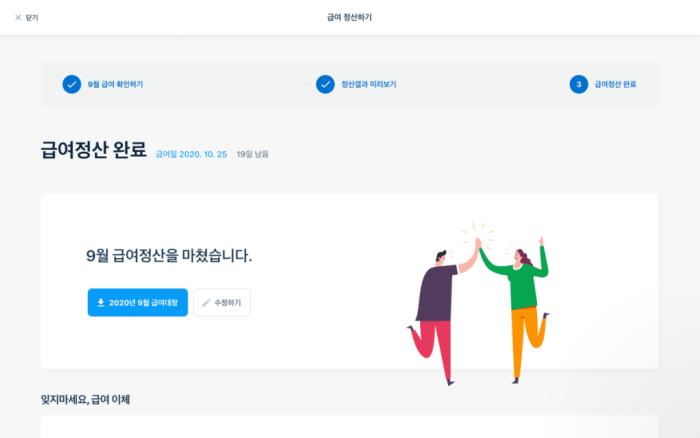Click the 9월 급여정산을 마쳤습니다. message
700x438 pixels.
click(169, 255)
